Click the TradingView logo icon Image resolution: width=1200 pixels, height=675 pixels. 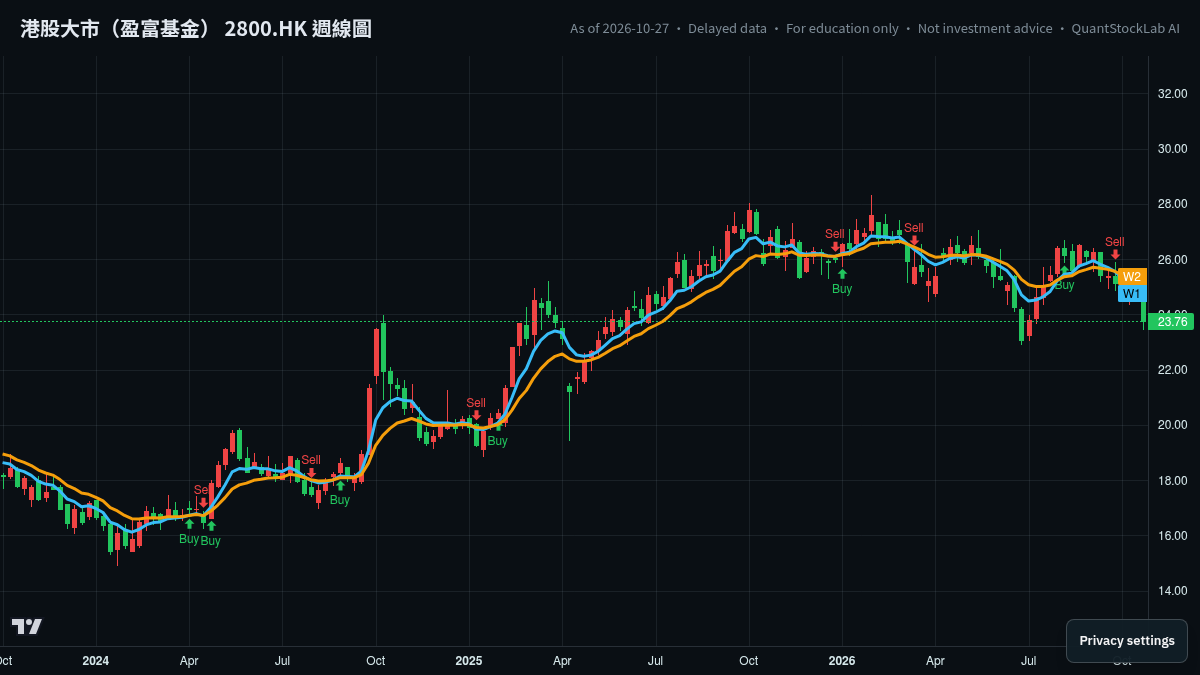(27, 627)
